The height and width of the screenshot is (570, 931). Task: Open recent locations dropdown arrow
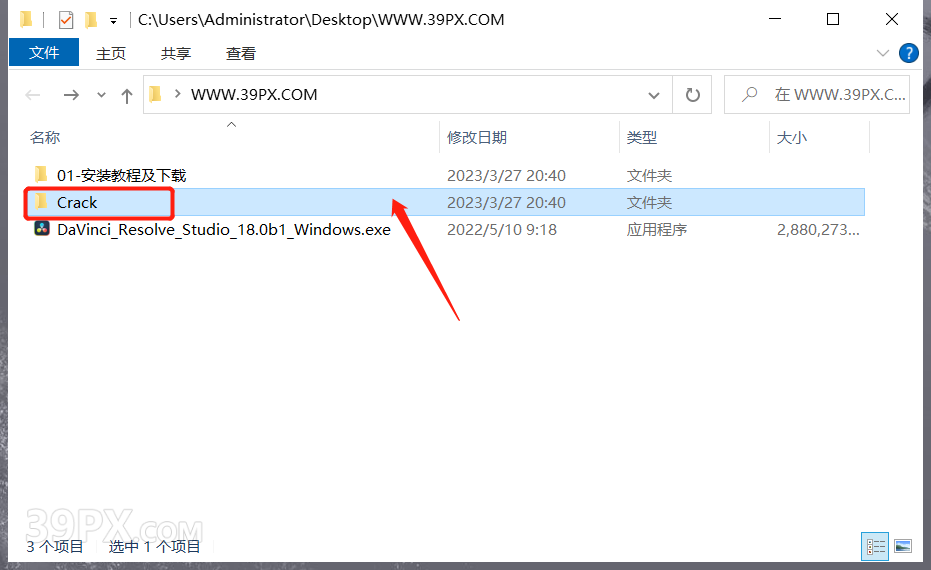pos(102,95)
